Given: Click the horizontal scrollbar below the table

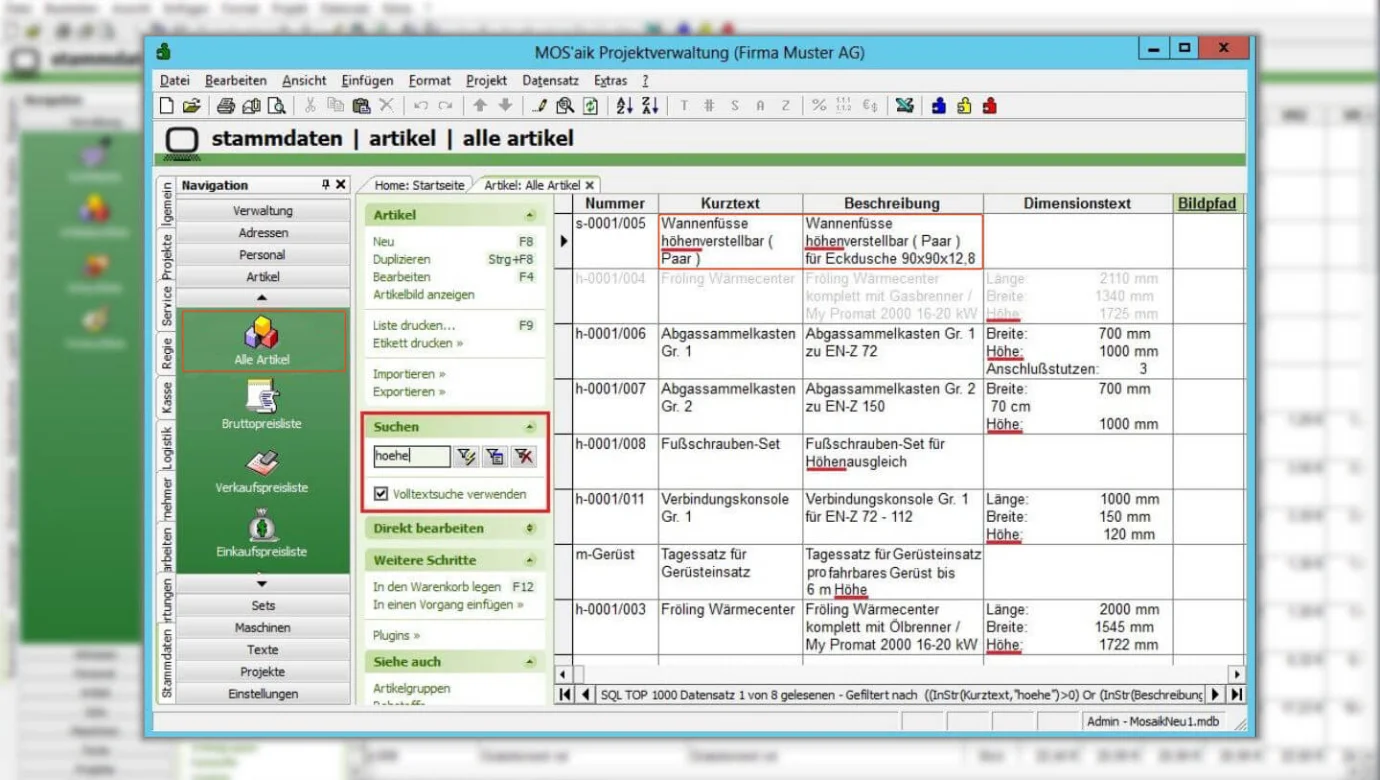Looking at the screenshot, I should pyautogui.click(x=900, y=675).
